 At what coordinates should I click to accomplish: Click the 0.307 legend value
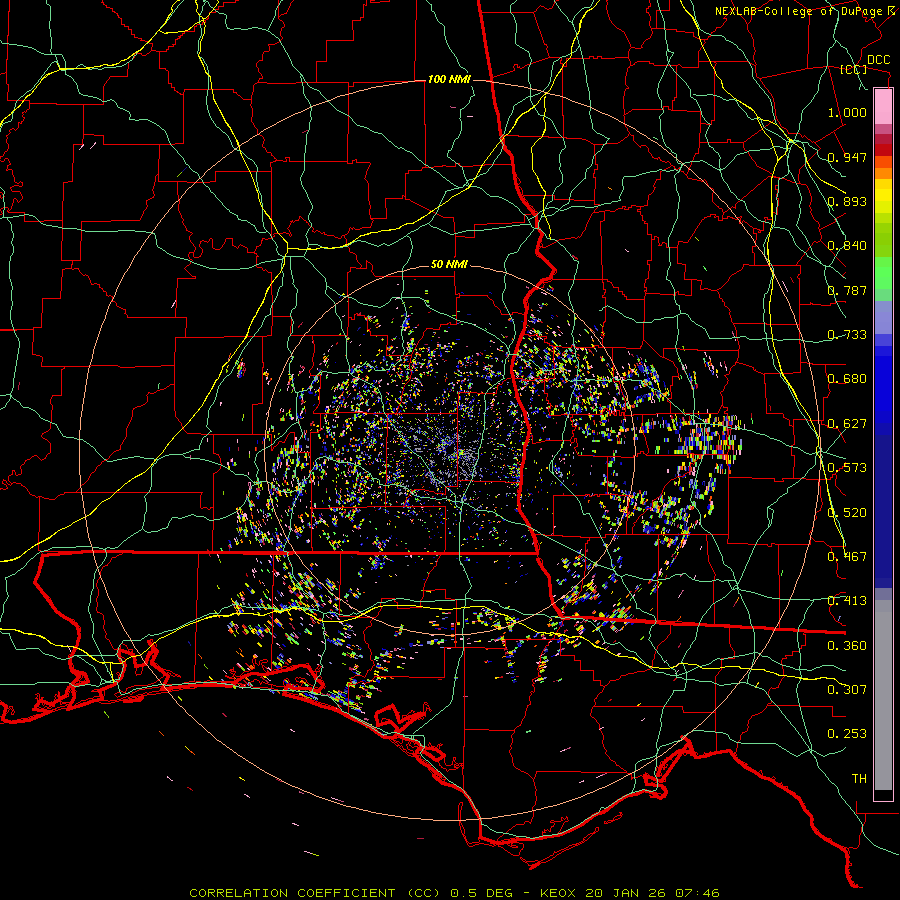[x=847, y=690]
